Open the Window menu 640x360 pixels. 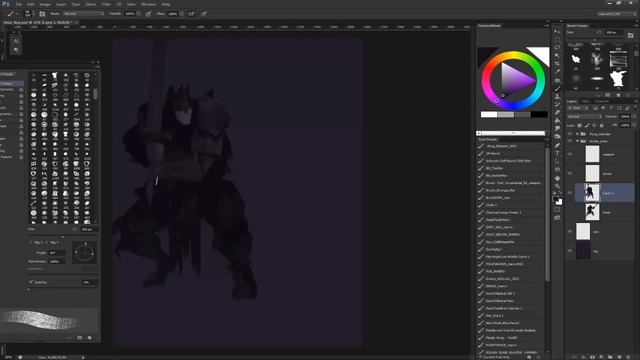click(x=148, y=4)
